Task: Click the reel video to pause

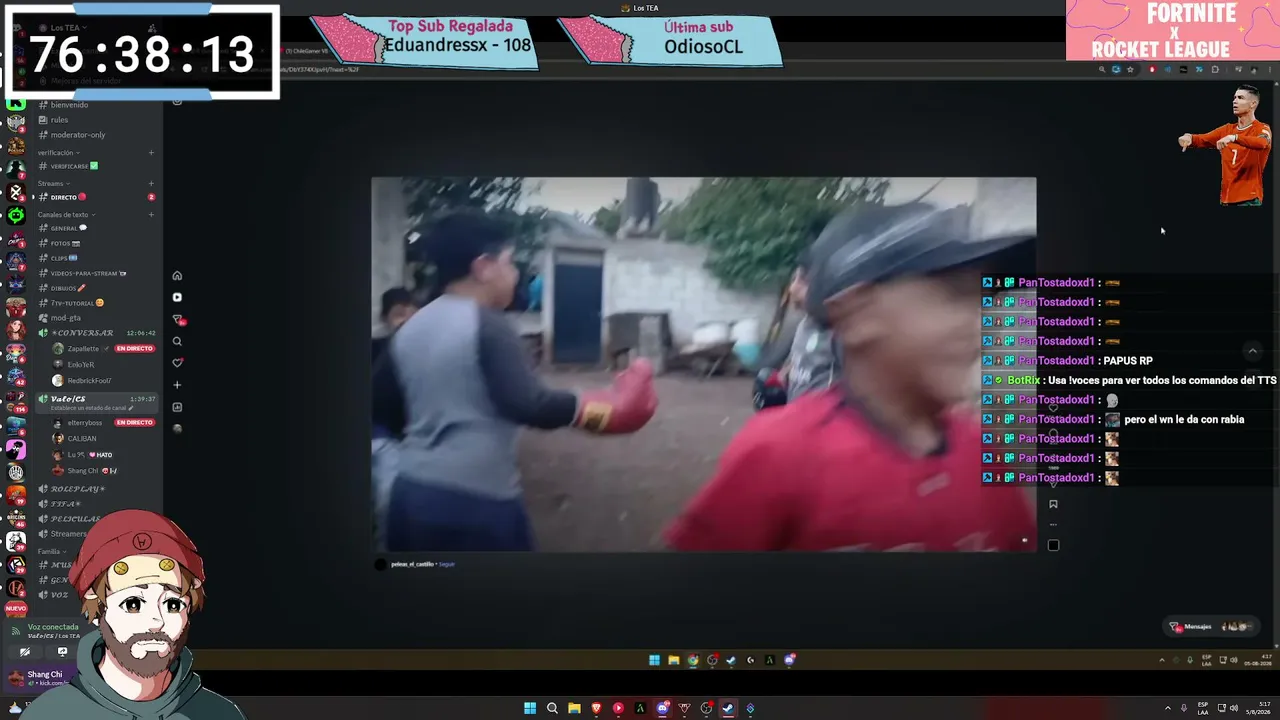Action: 704,364
